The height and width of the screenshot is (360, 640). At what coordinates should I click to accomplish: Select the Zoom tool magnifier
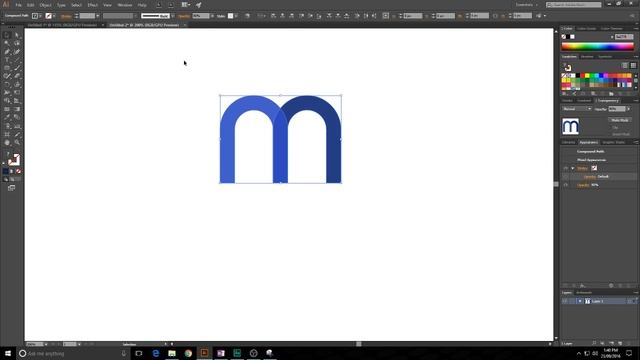click(x=17, y=142)
